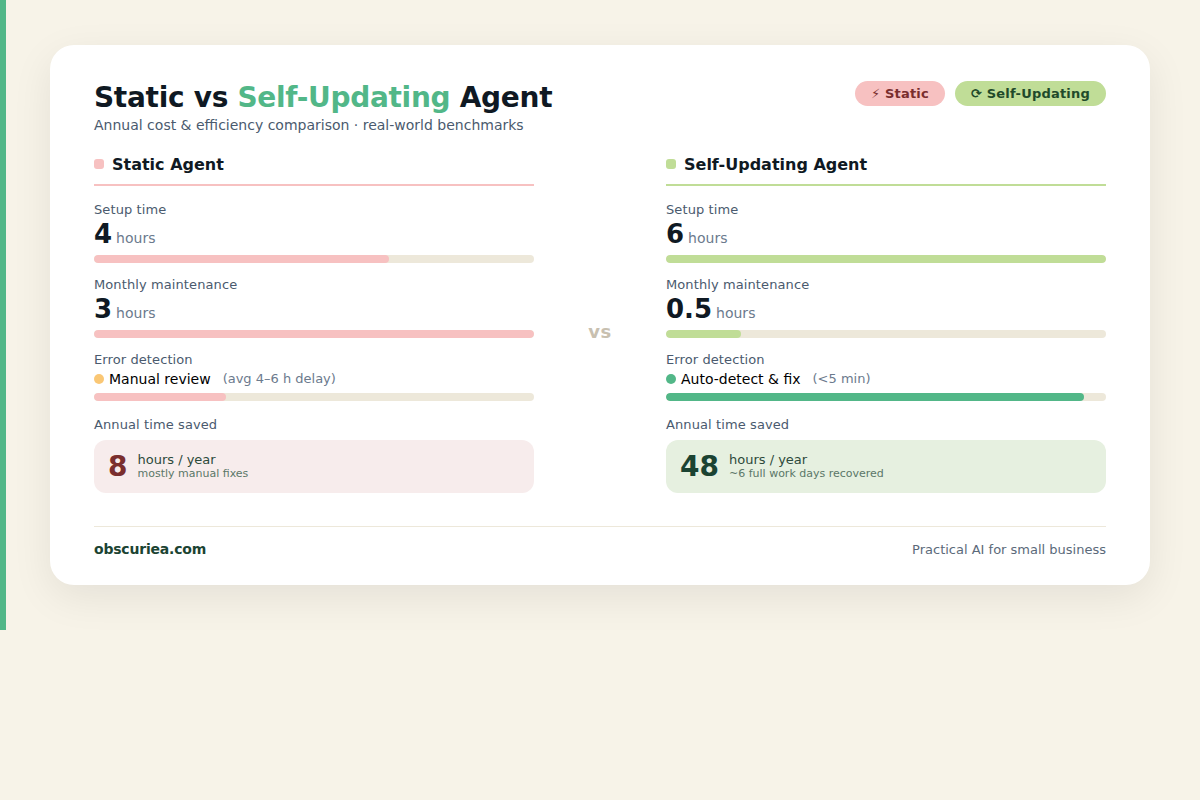This screenshot has height=800, width=1200.
Task: Click 'Annual time saved' label under Self-Updating Agent
Action: point(727,425)
